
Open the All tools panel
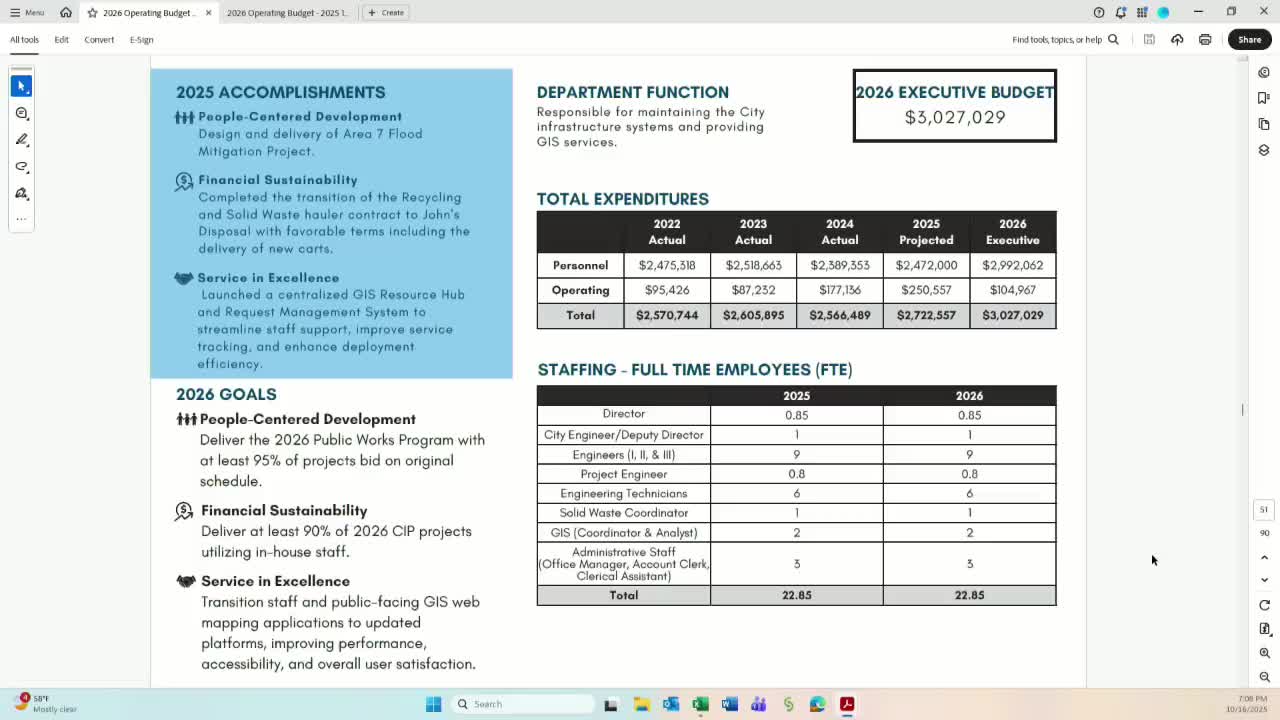click(x=24, y=40)
